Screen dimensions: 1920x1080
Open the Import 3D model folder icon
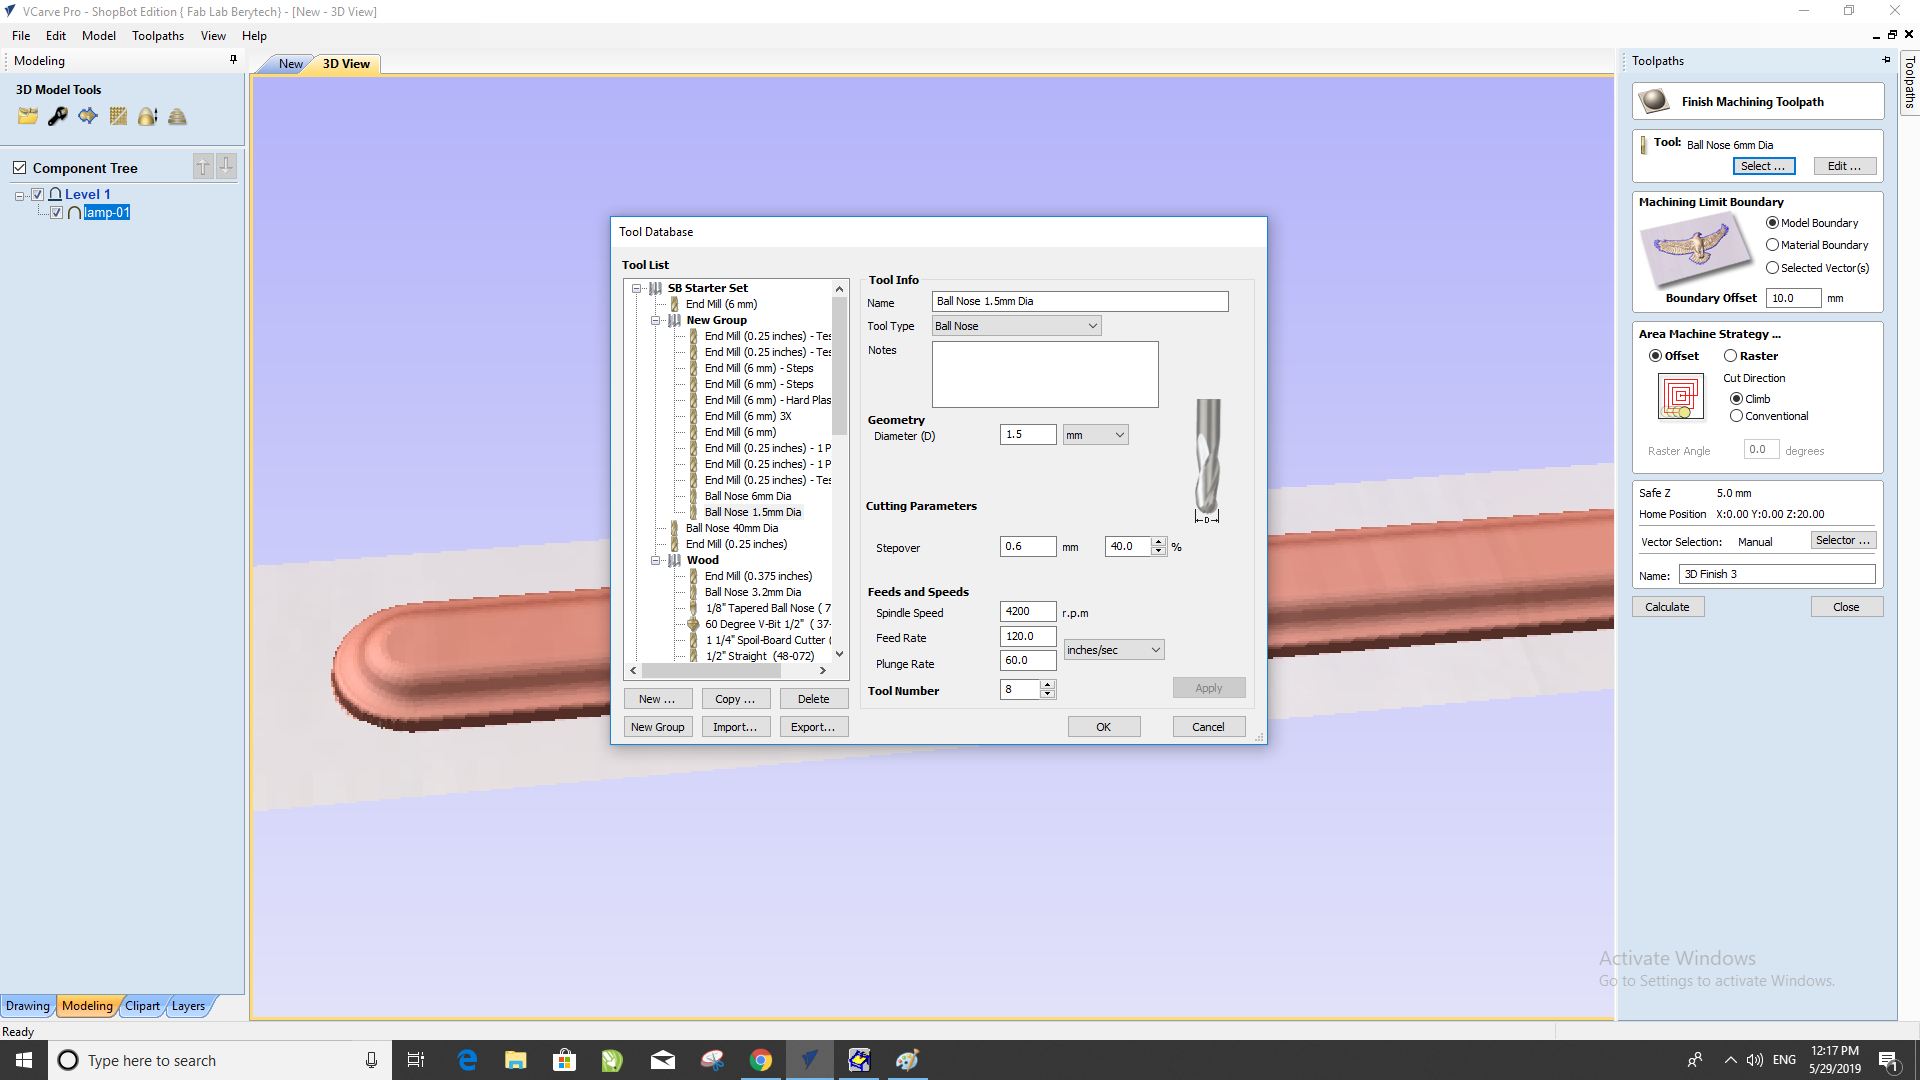[x=28, y=116]
